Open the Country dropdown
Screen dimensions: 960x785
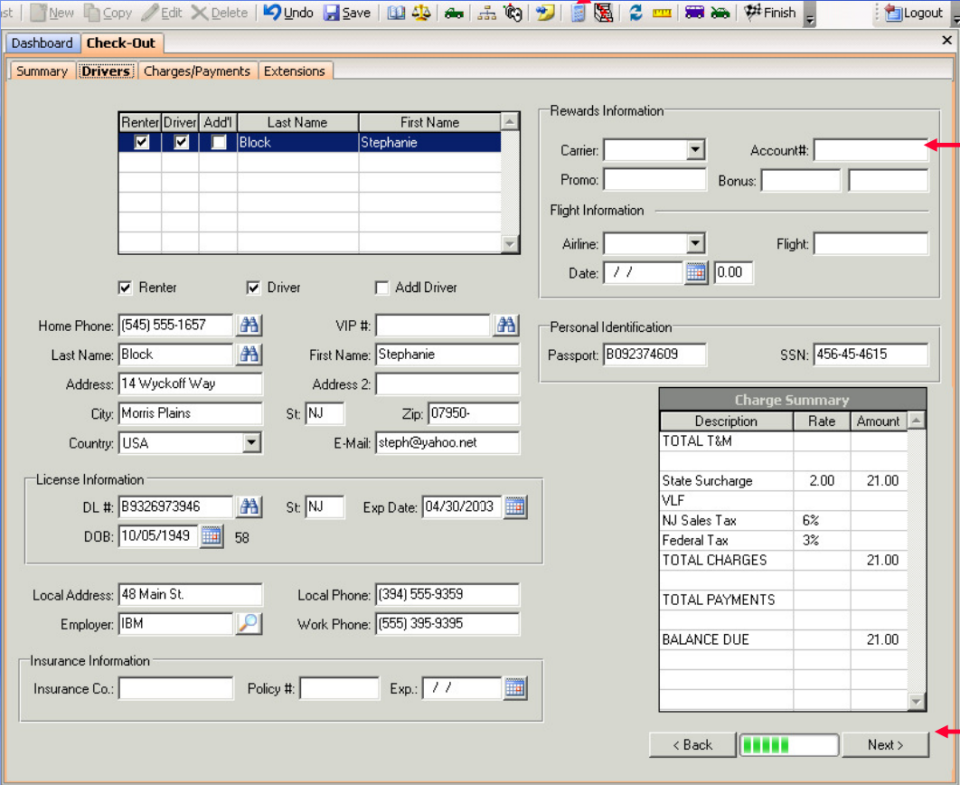point(254,443)
